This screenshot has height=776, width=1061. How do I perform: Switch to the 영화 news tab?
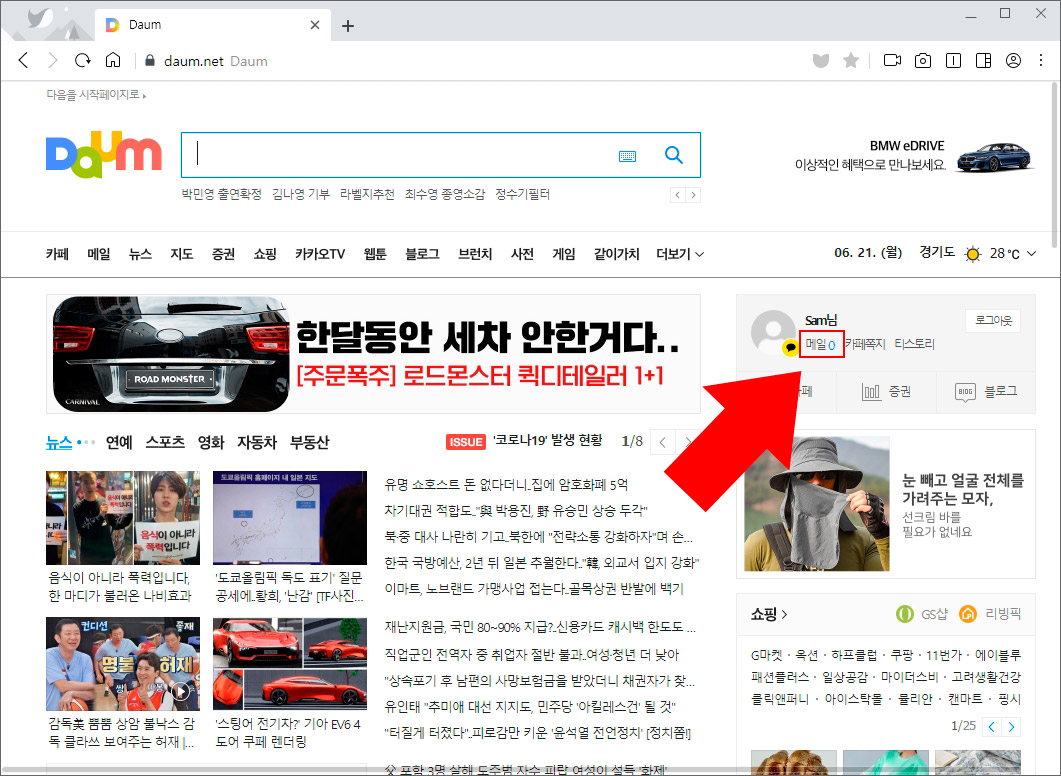211,442
